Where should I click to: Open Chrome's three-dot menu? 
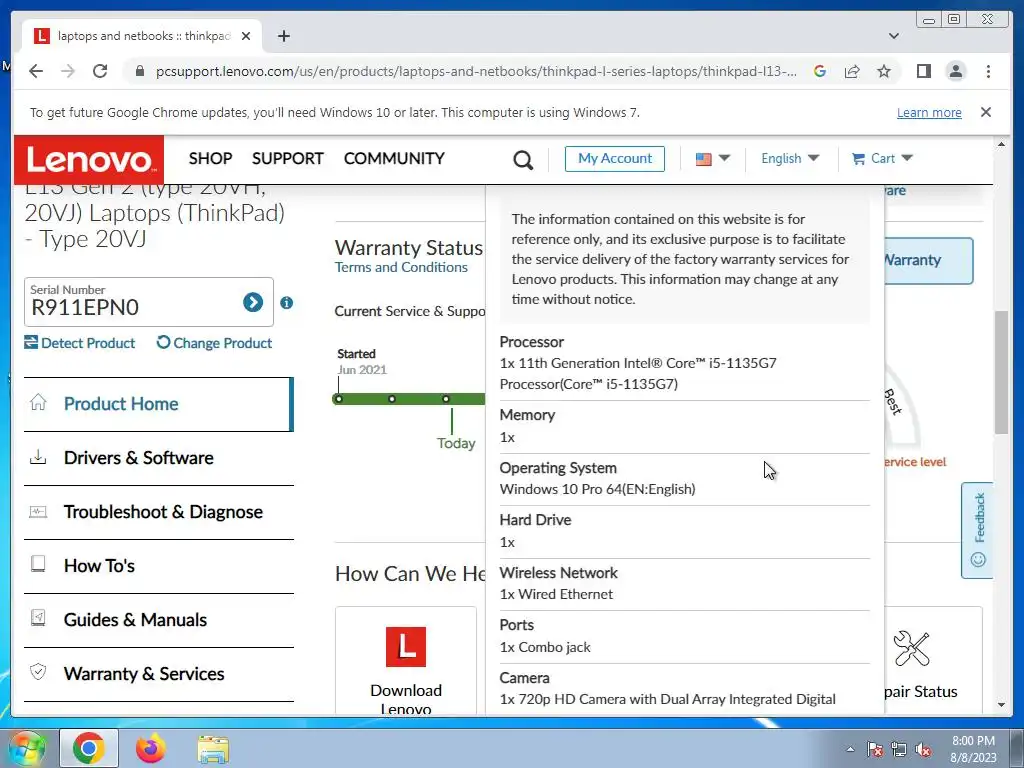click(988, 71)
